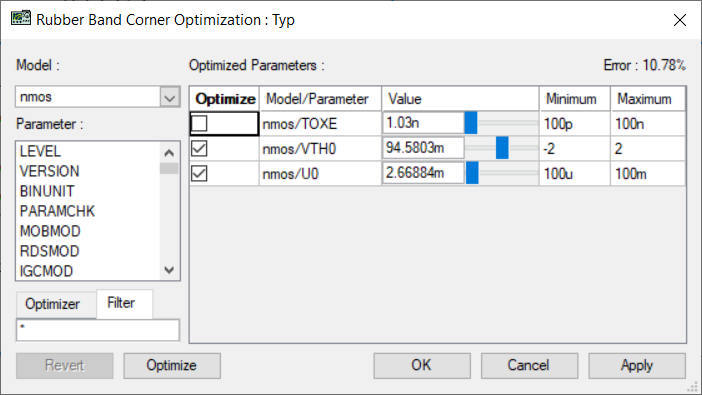The image size is (702, 395).
Task: Click the Cancel button
Action: point(529,365)
